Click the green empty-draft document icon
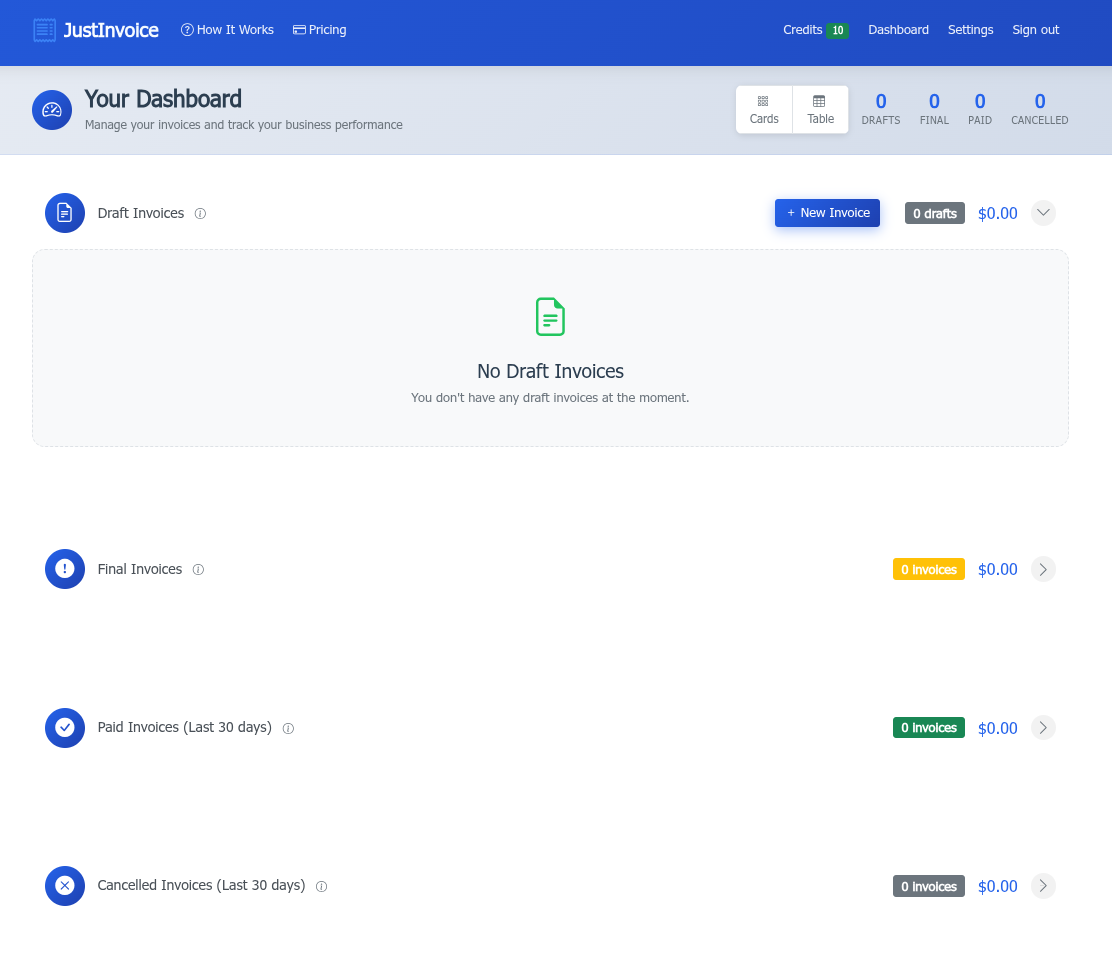Screen dimensions: 1112x977 [x=550, y=316]
